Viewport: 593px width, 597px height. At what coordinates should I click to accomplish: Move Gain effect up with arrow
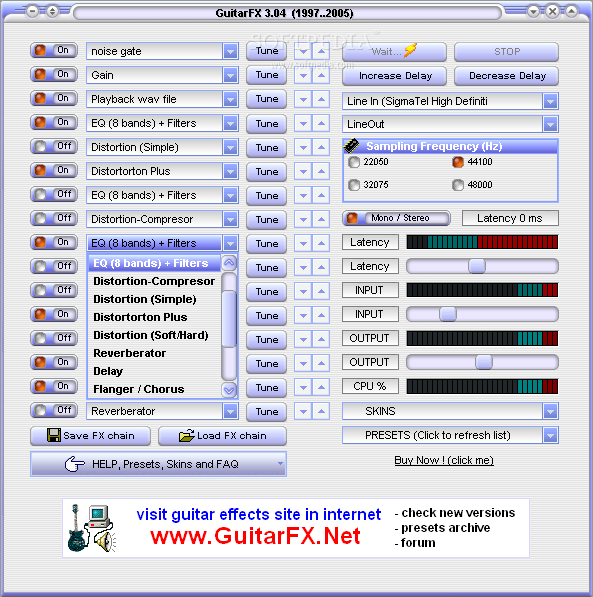click(x=321, y=75)
